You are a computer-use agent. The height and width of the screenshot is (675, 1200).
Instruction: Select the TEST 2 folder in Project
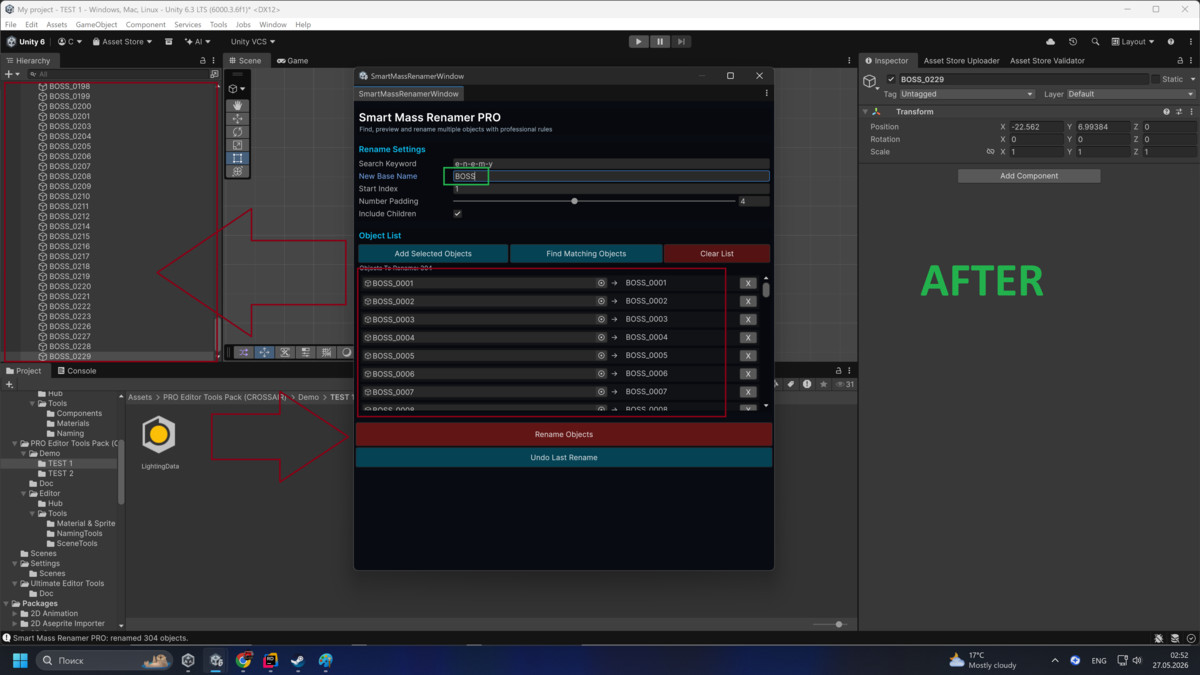pyautogui.click(x=61, y=473)
